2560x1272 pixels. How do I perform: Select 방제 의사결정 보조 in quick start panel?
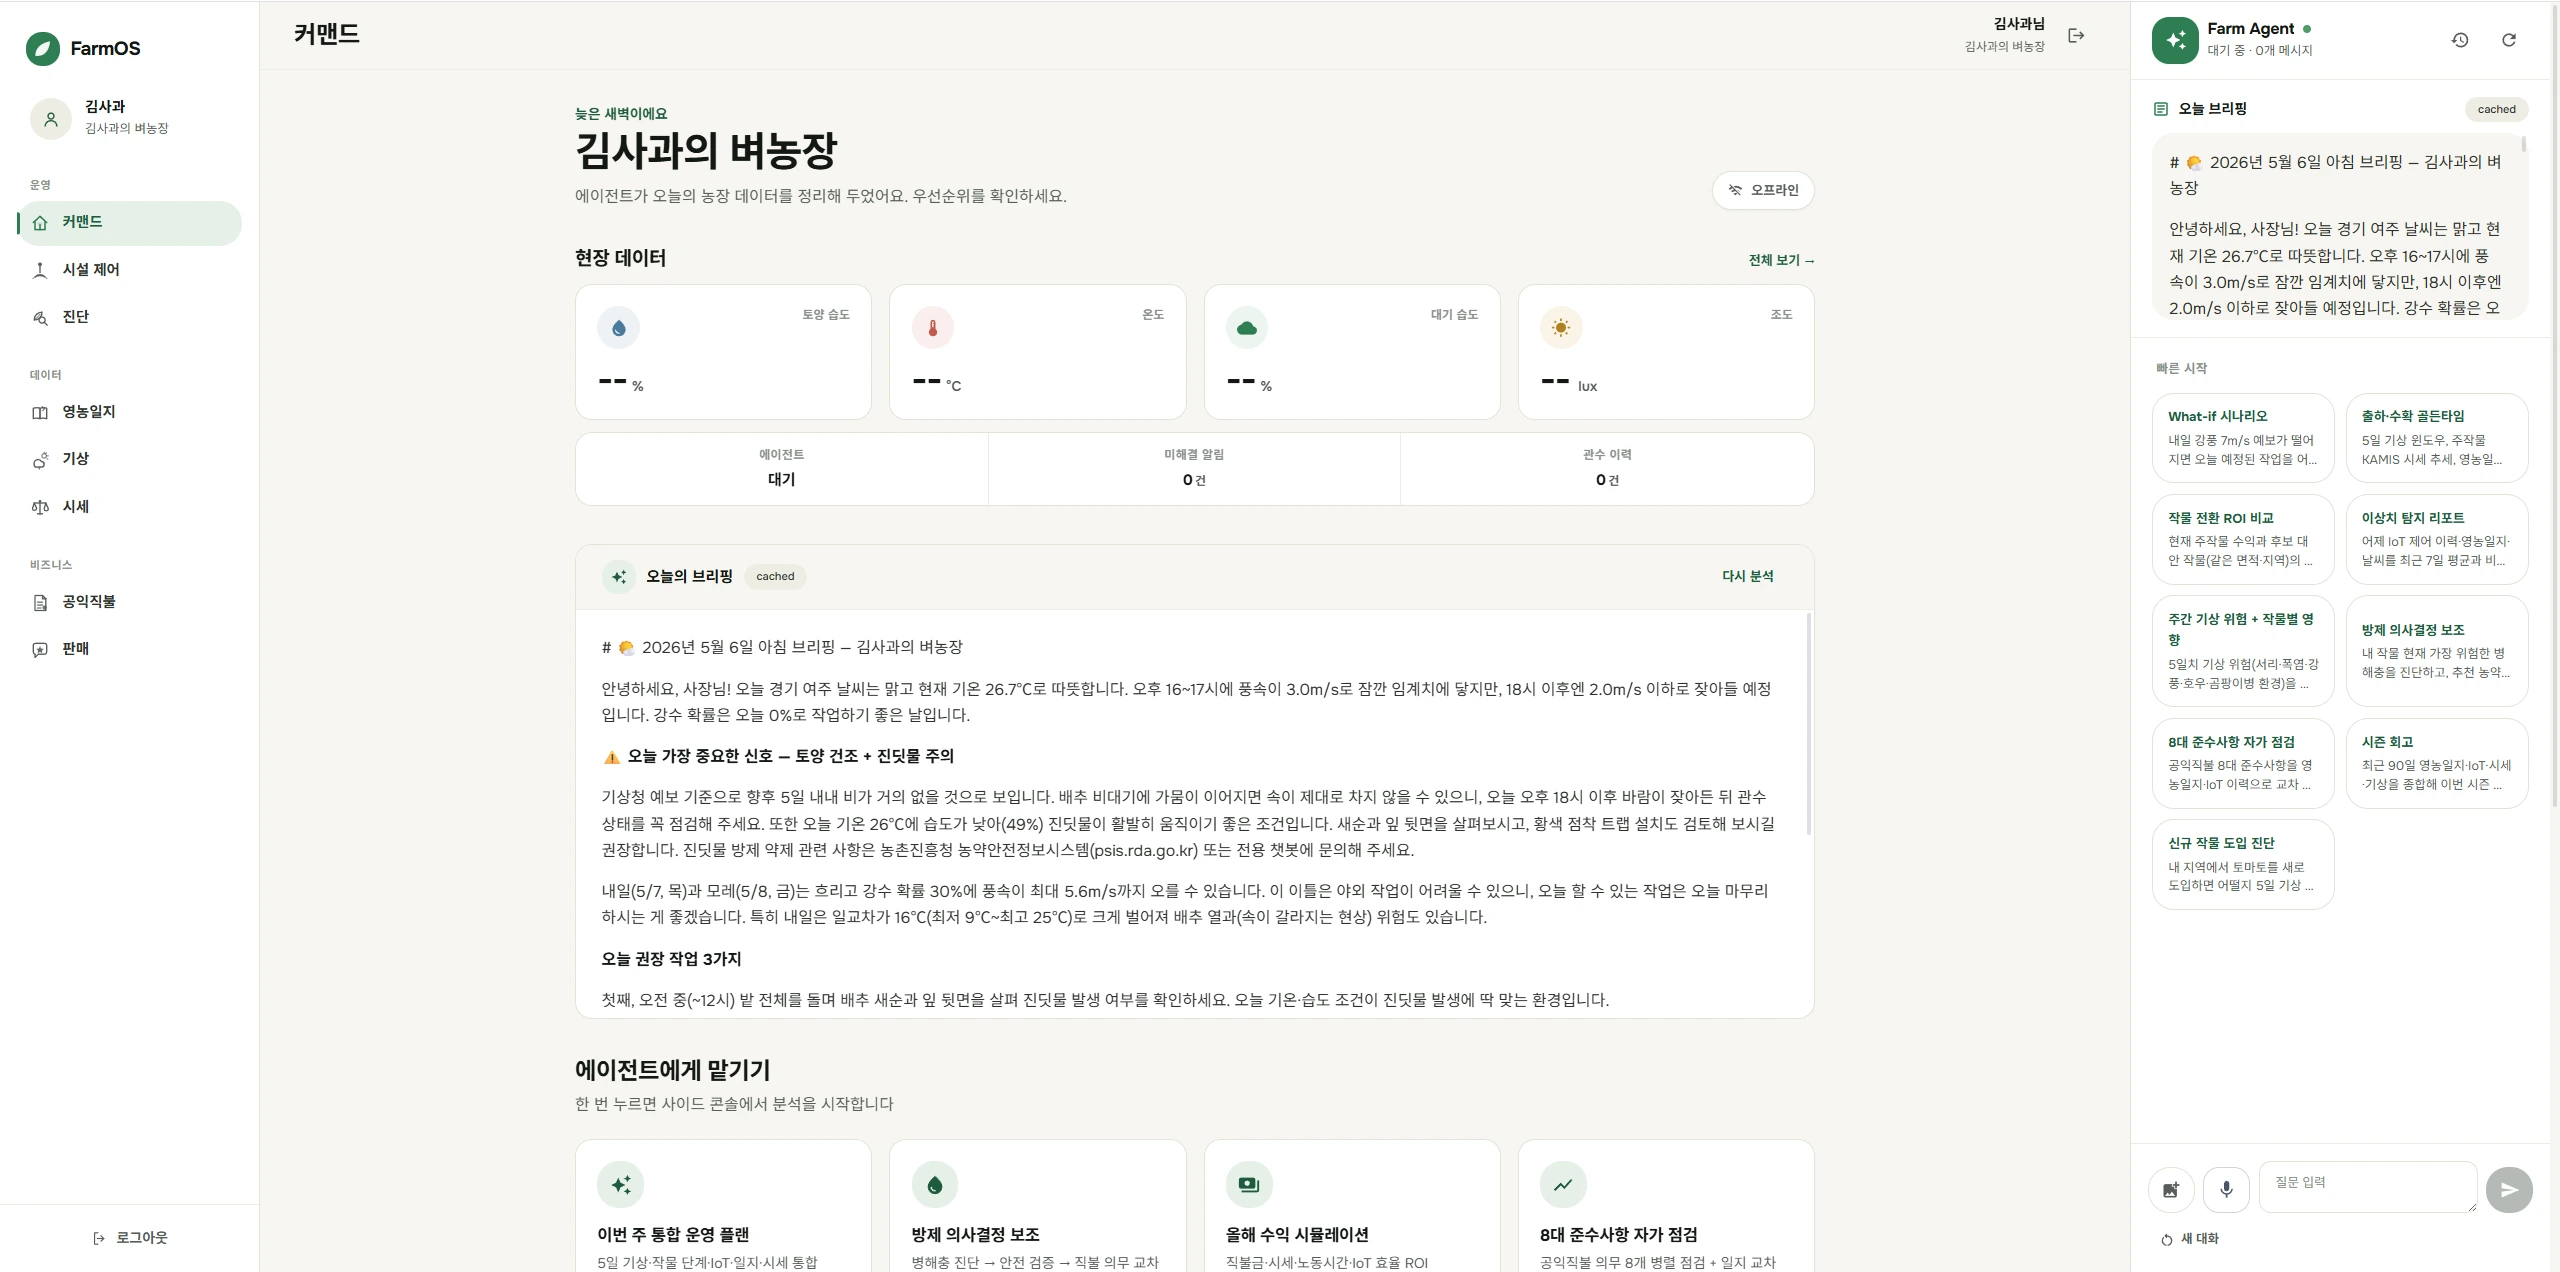[x=2437, y=651]
